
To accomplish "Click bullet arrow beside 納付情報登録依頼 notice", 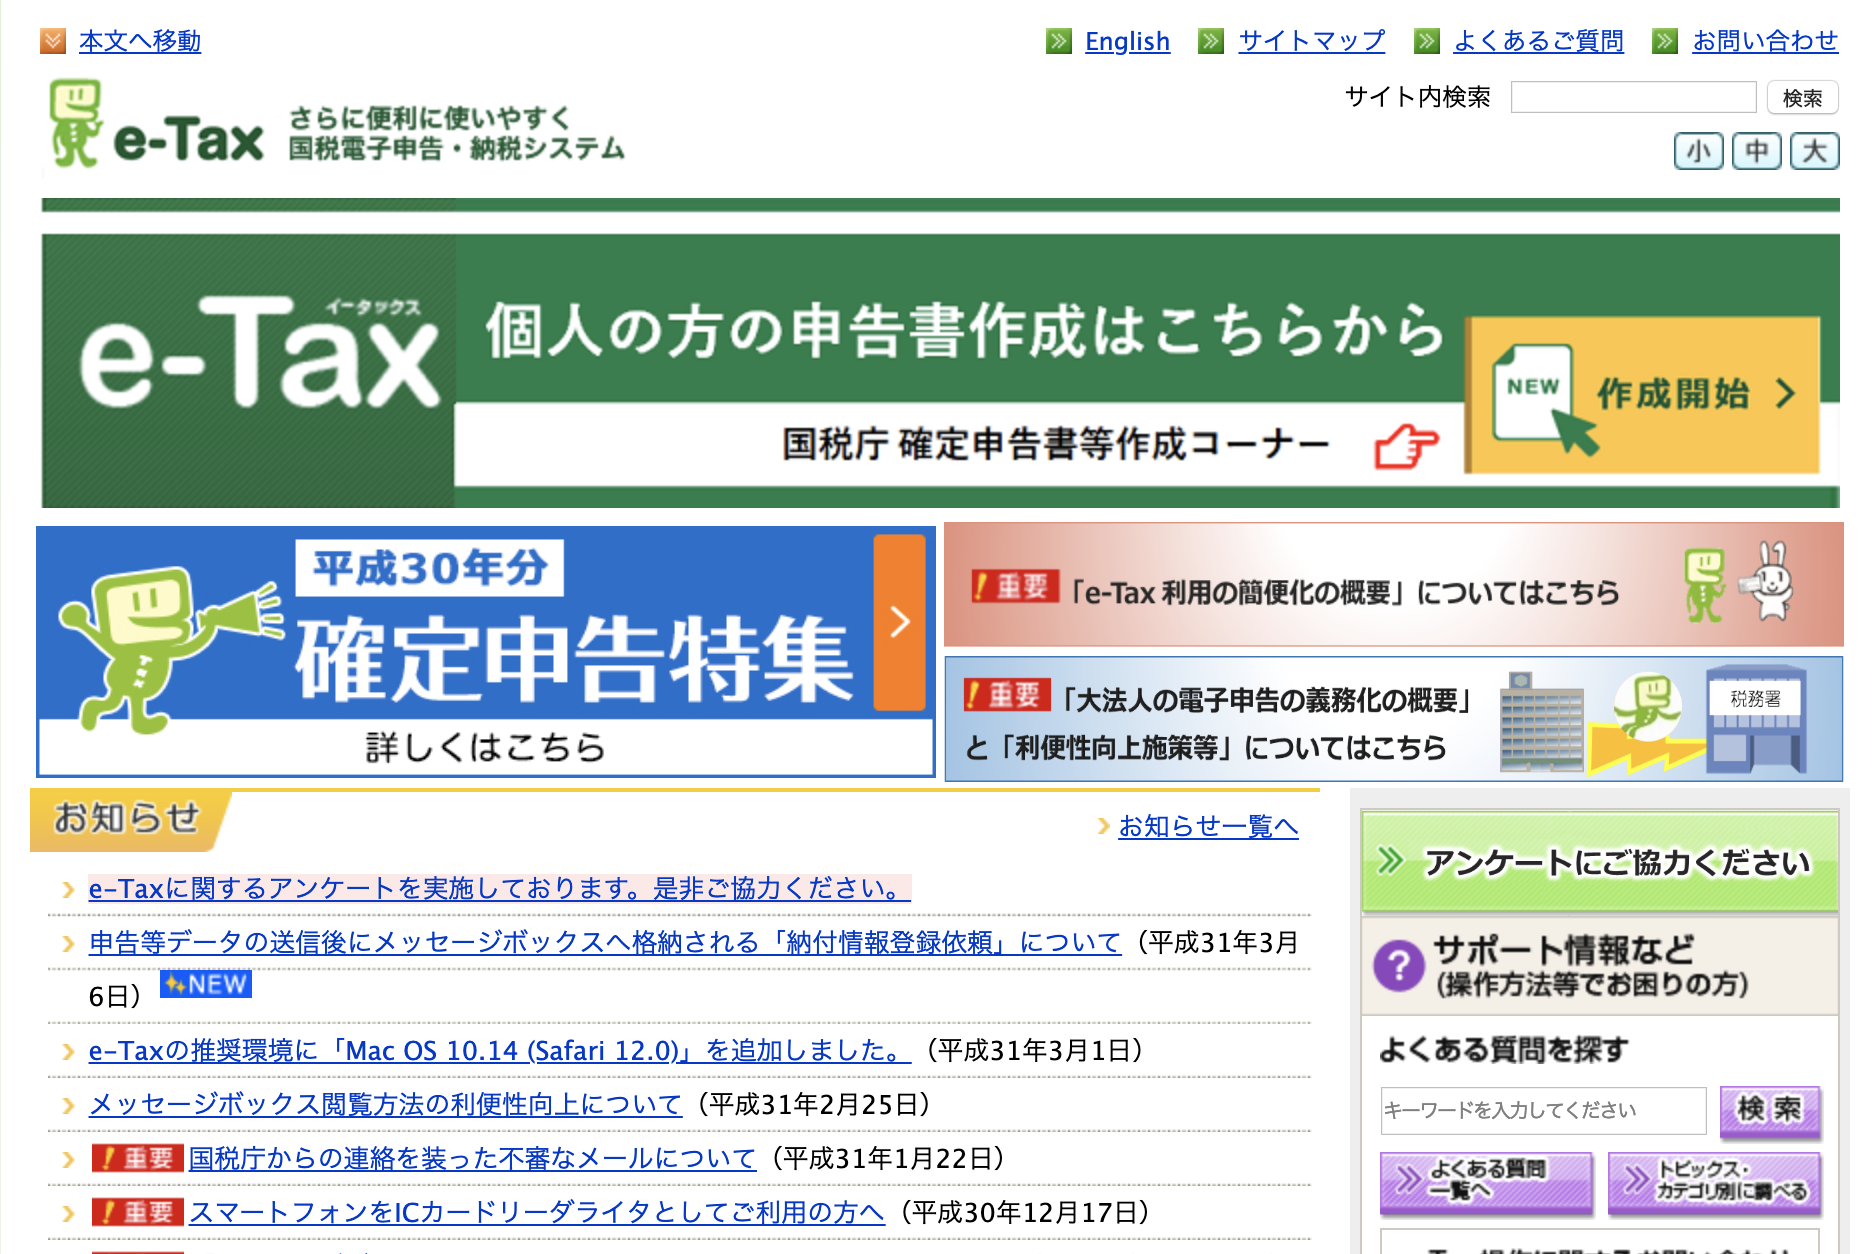I will (x=68, y=943).
